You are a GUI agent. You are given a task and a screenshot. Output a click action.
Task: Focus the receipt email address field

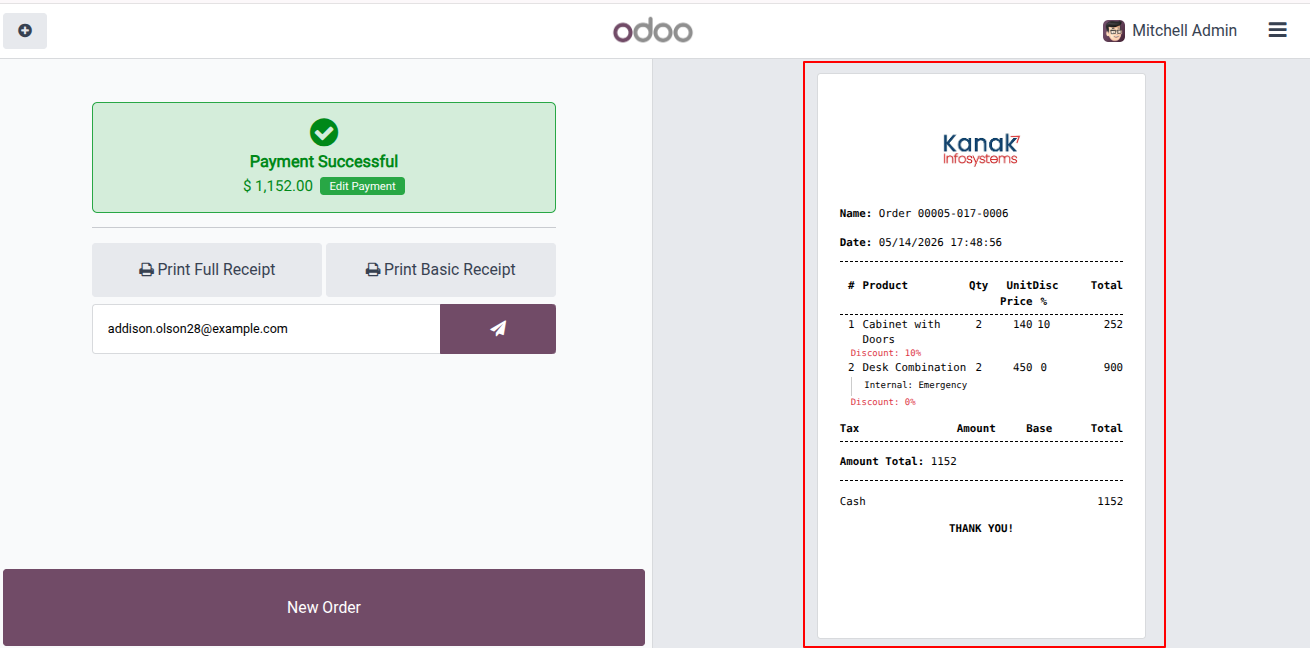click(266, 329)
